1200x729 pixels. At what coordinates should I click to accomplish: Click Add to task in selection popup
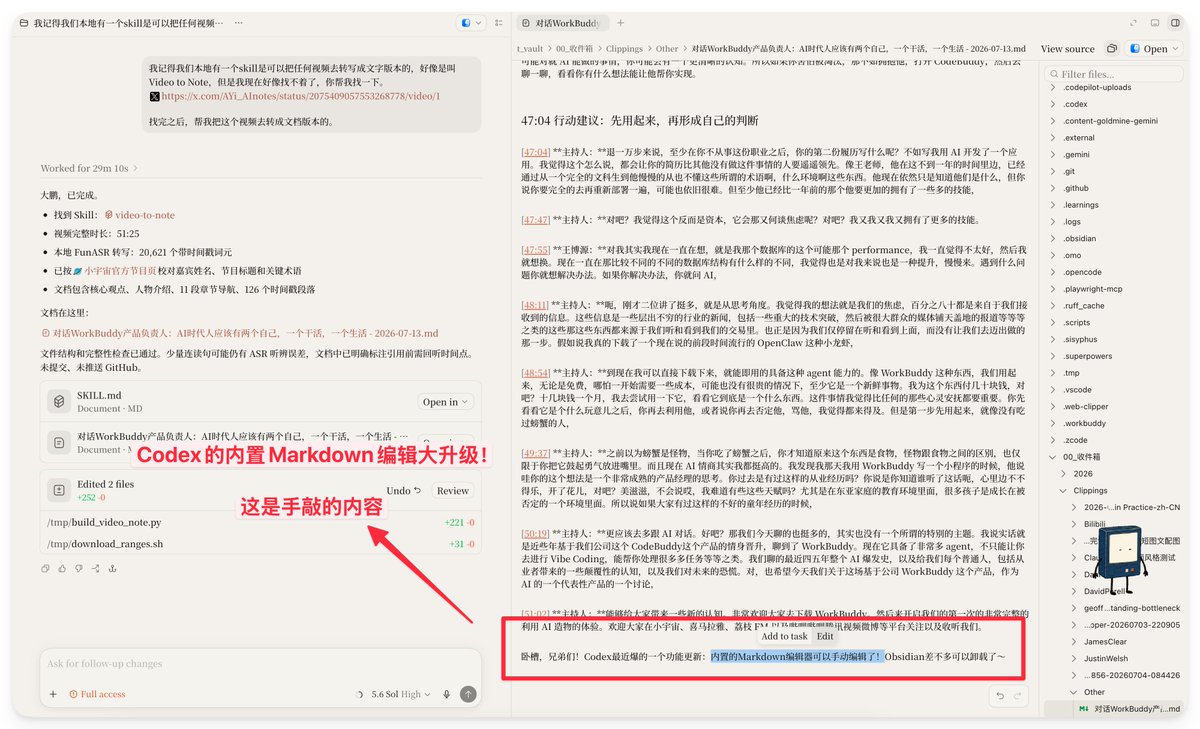point(784,636)
